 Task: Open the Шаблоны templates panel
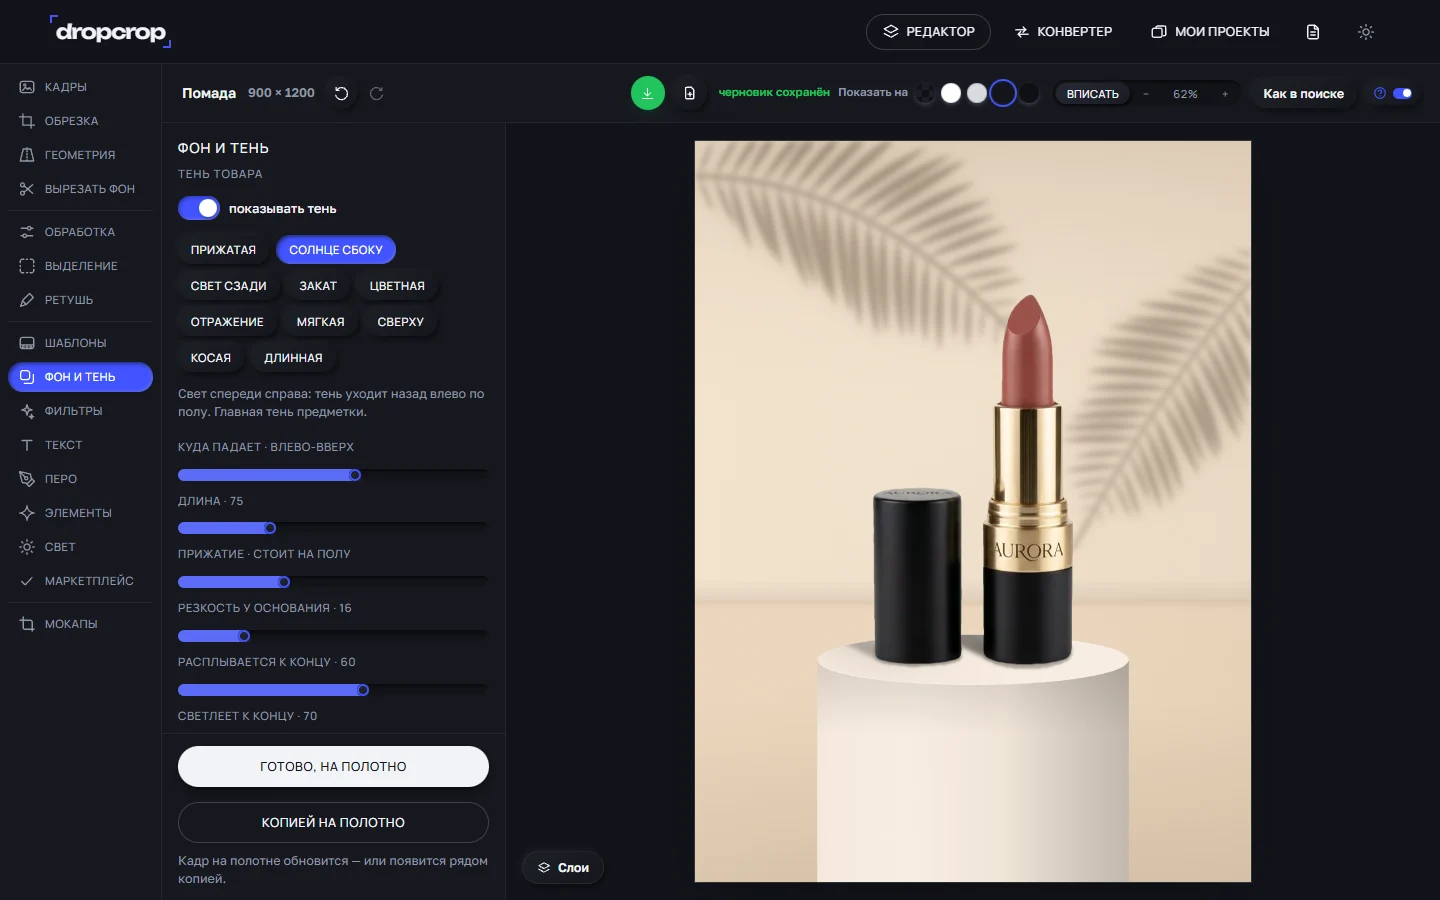(80, 343)
